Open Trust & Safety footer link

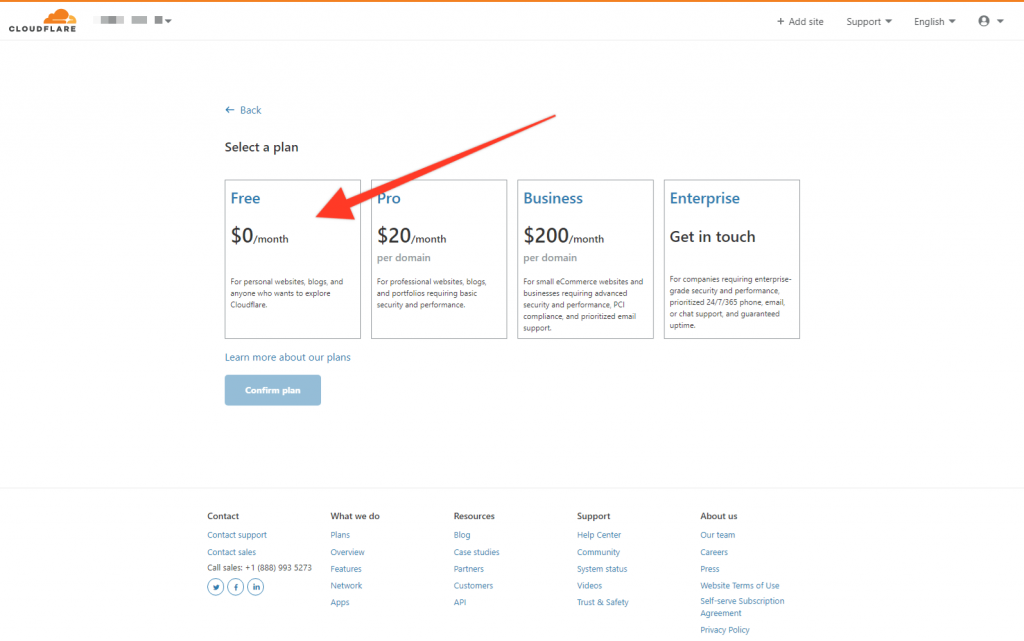tap(602, 602)
